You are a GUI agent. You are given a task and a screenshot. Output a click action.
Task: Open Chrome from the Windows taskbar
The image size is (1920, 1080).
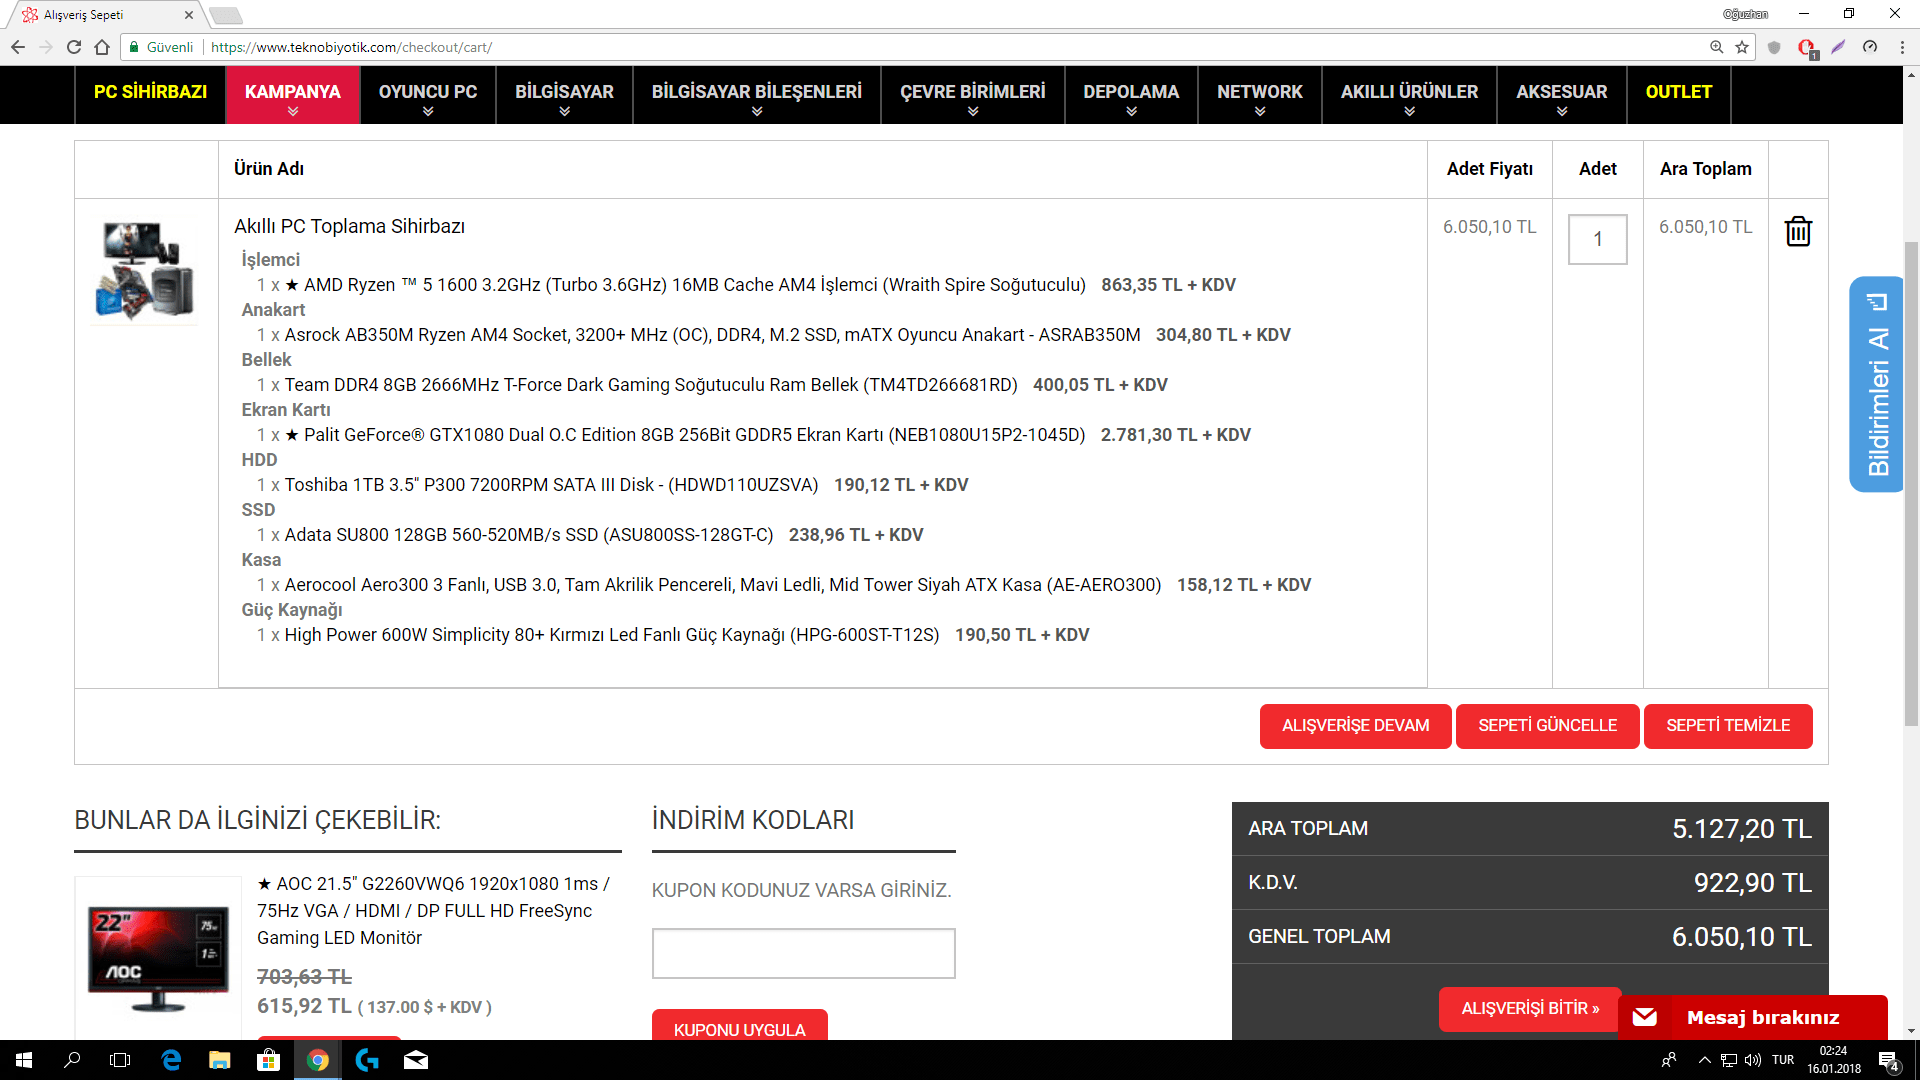318,1060
